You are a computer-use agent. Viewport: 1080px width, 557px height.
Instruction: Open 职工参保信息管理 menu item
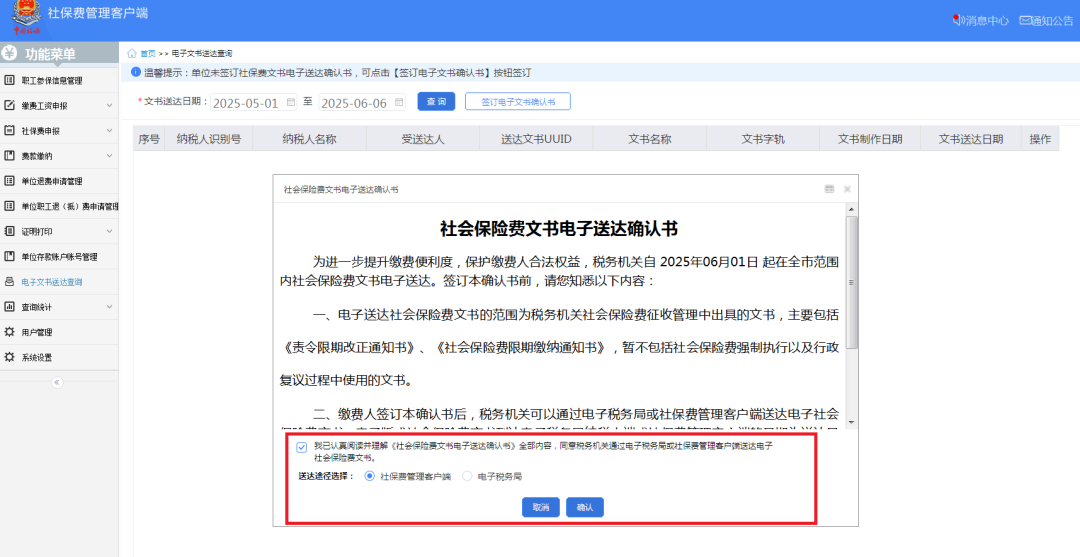tap(52, 81)
